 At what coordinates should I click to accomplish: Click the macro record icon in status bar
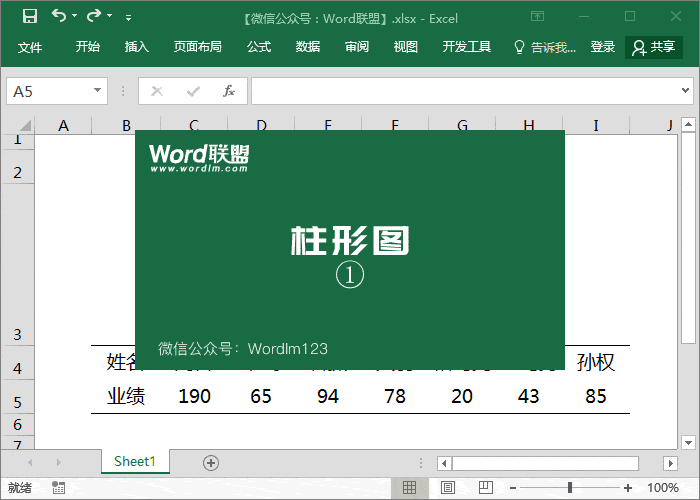tap(59, 488)
